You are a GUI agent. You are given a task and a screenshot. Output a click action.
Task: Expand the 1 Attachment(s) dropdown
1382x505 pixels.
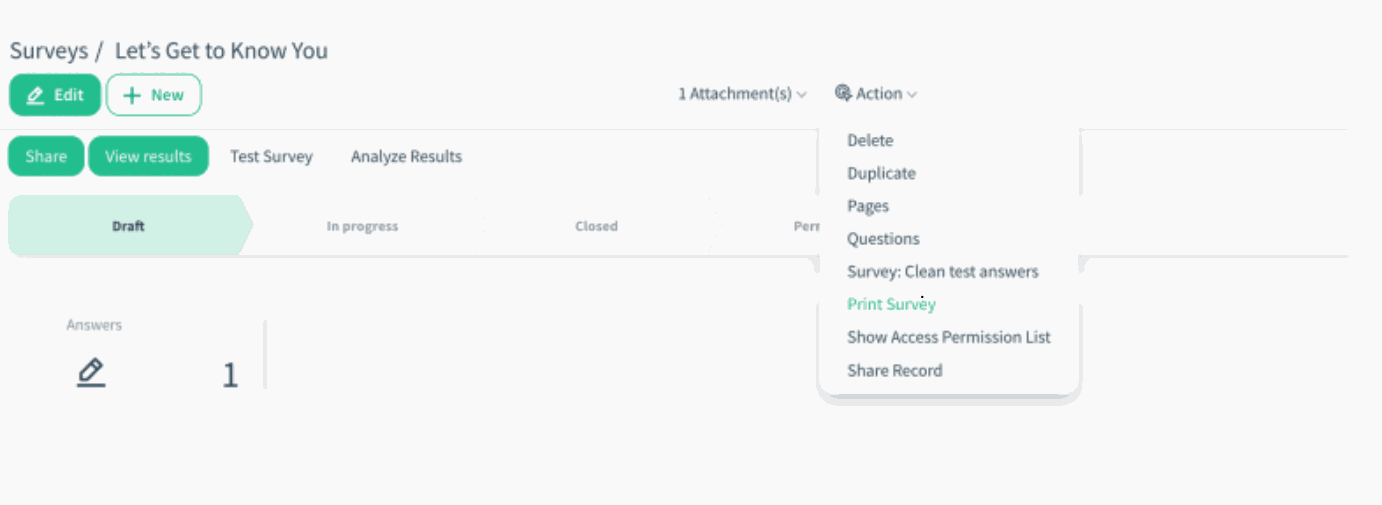pos(742,94)
